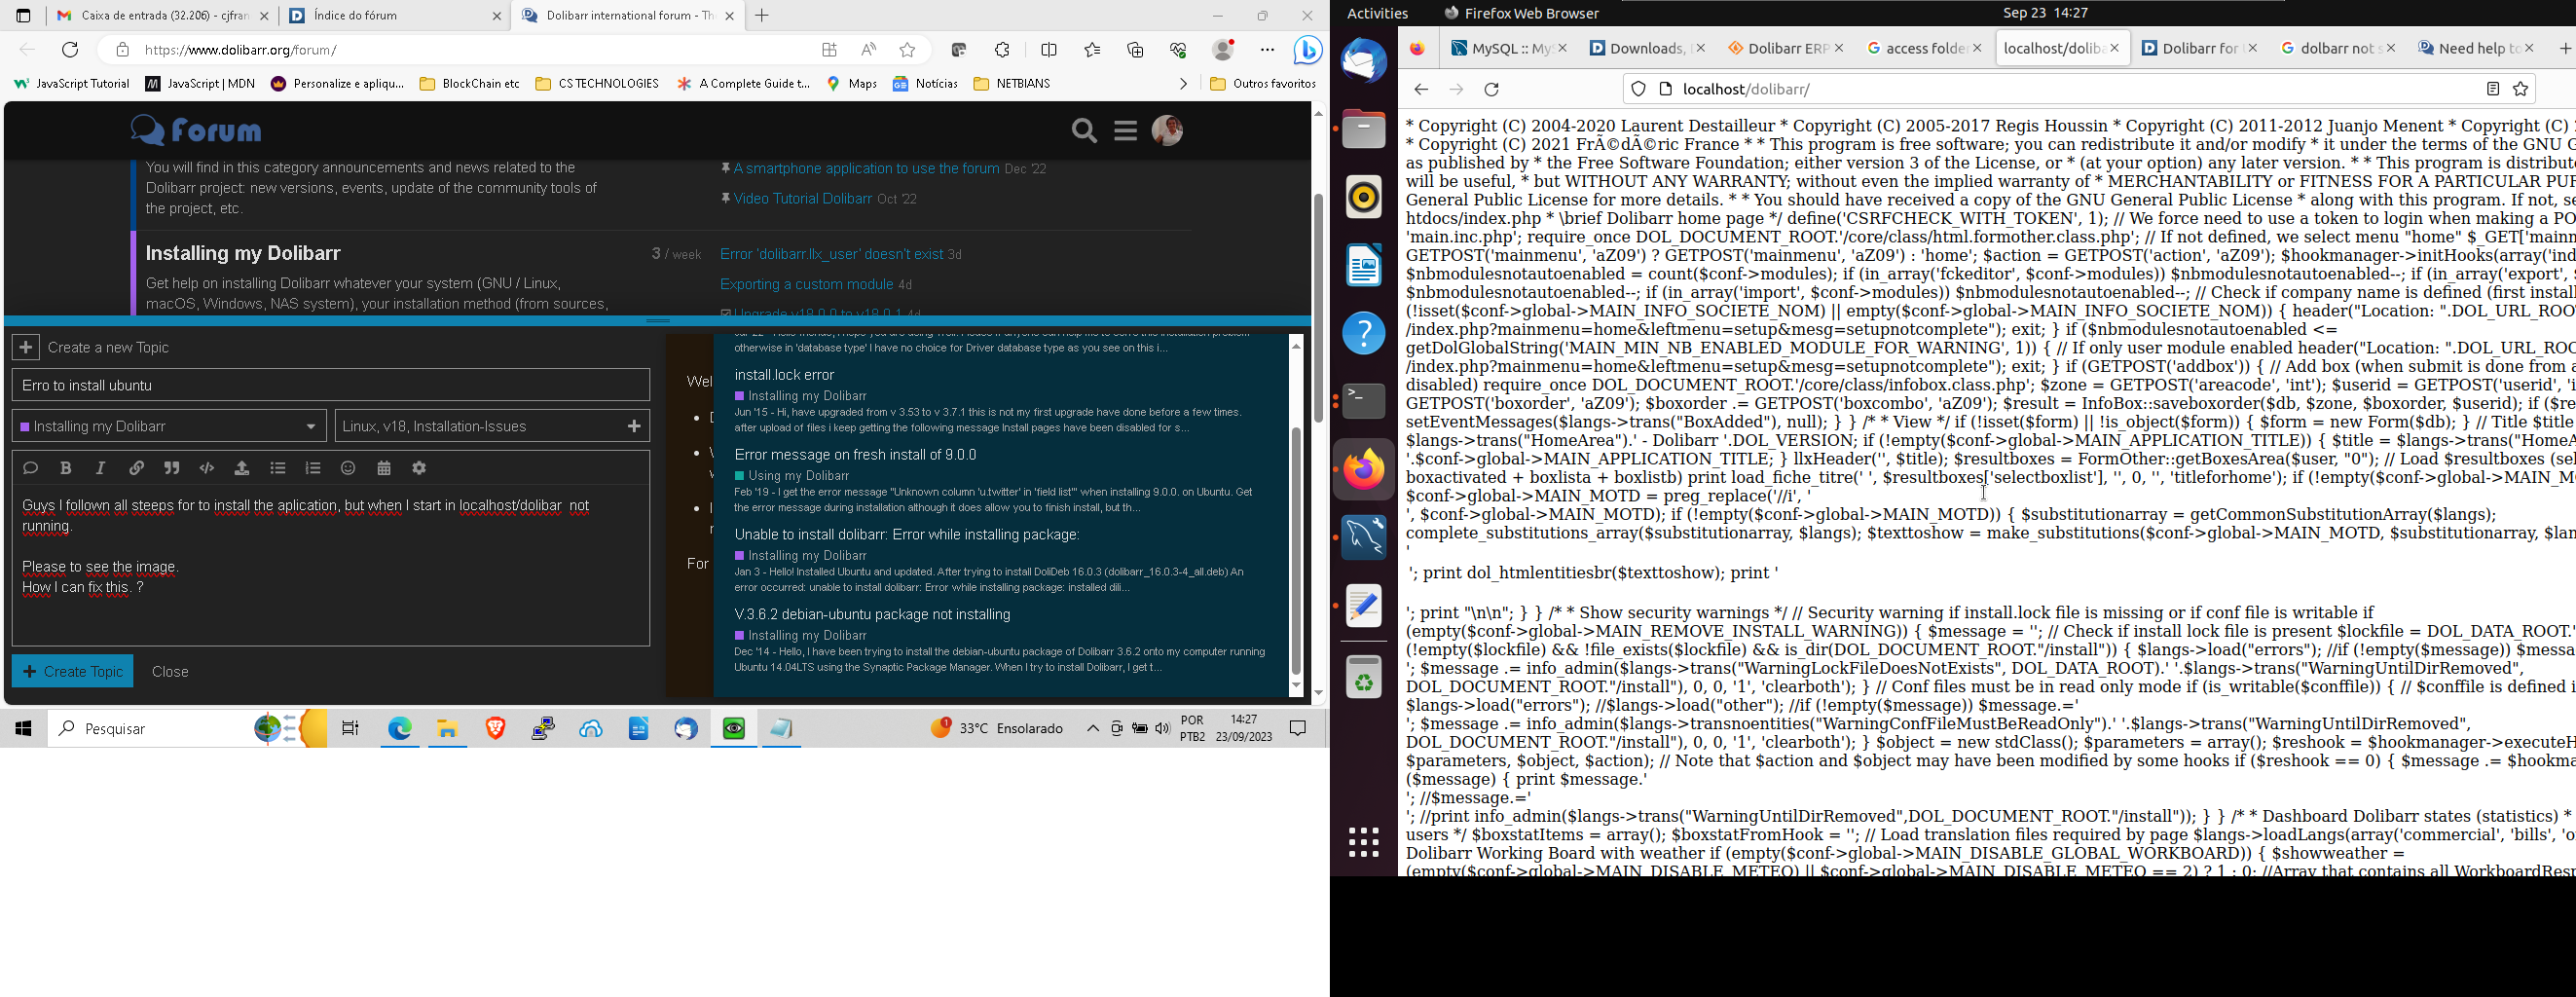The width and height of the screenshot is (2576, 997).
Task: Bookmark localhost page with Firefox star icon
Action: pyautogui.click(x=2521, y=90)
